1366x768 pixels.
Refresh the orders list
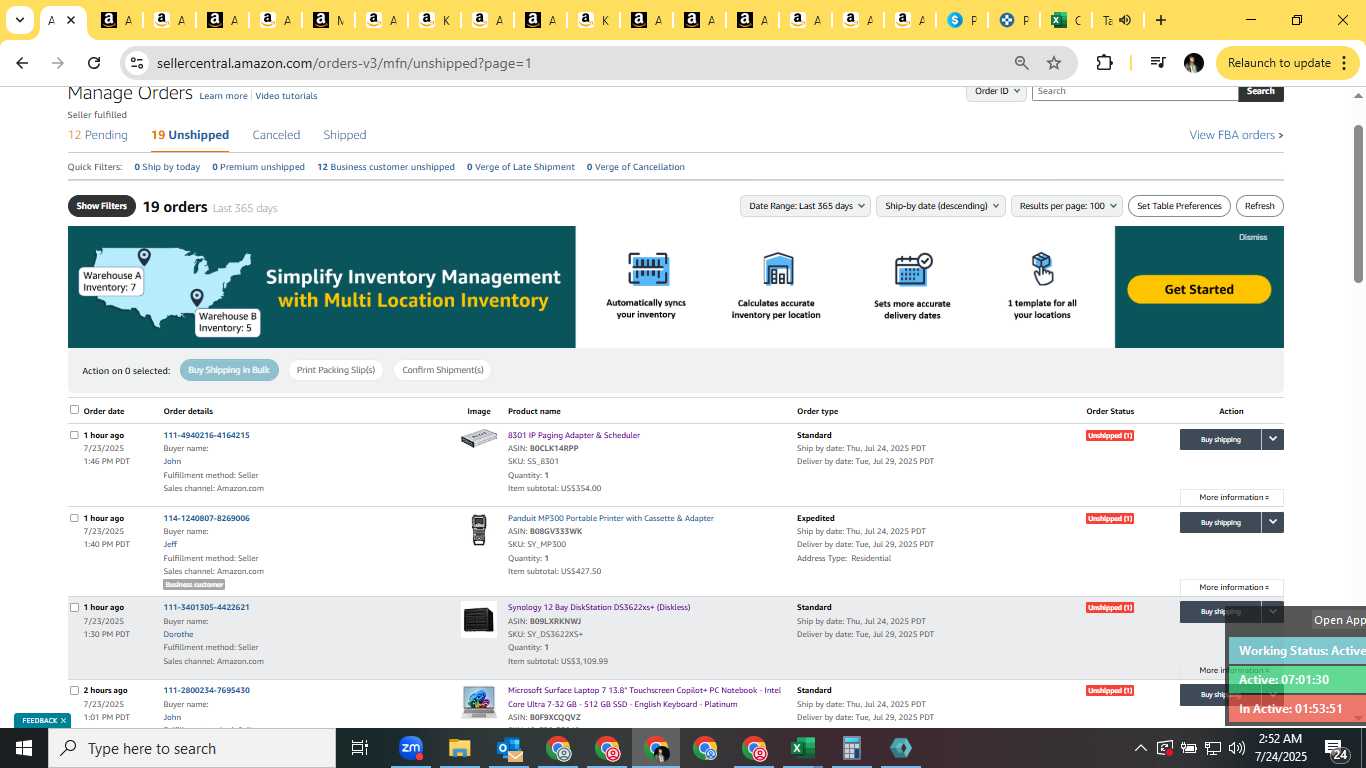pos(1260,206)
